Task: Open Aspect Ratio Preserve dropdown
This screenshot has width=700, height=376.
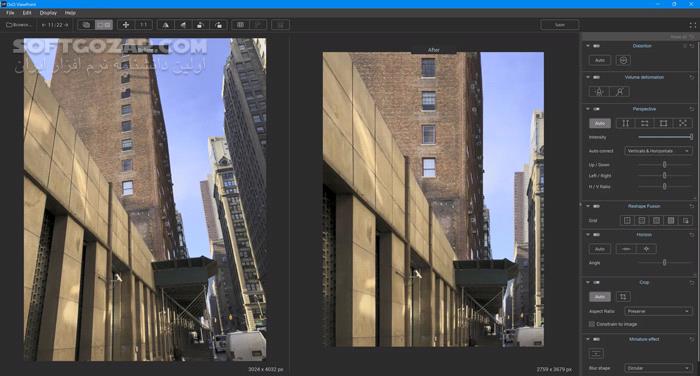Action: 658,311
